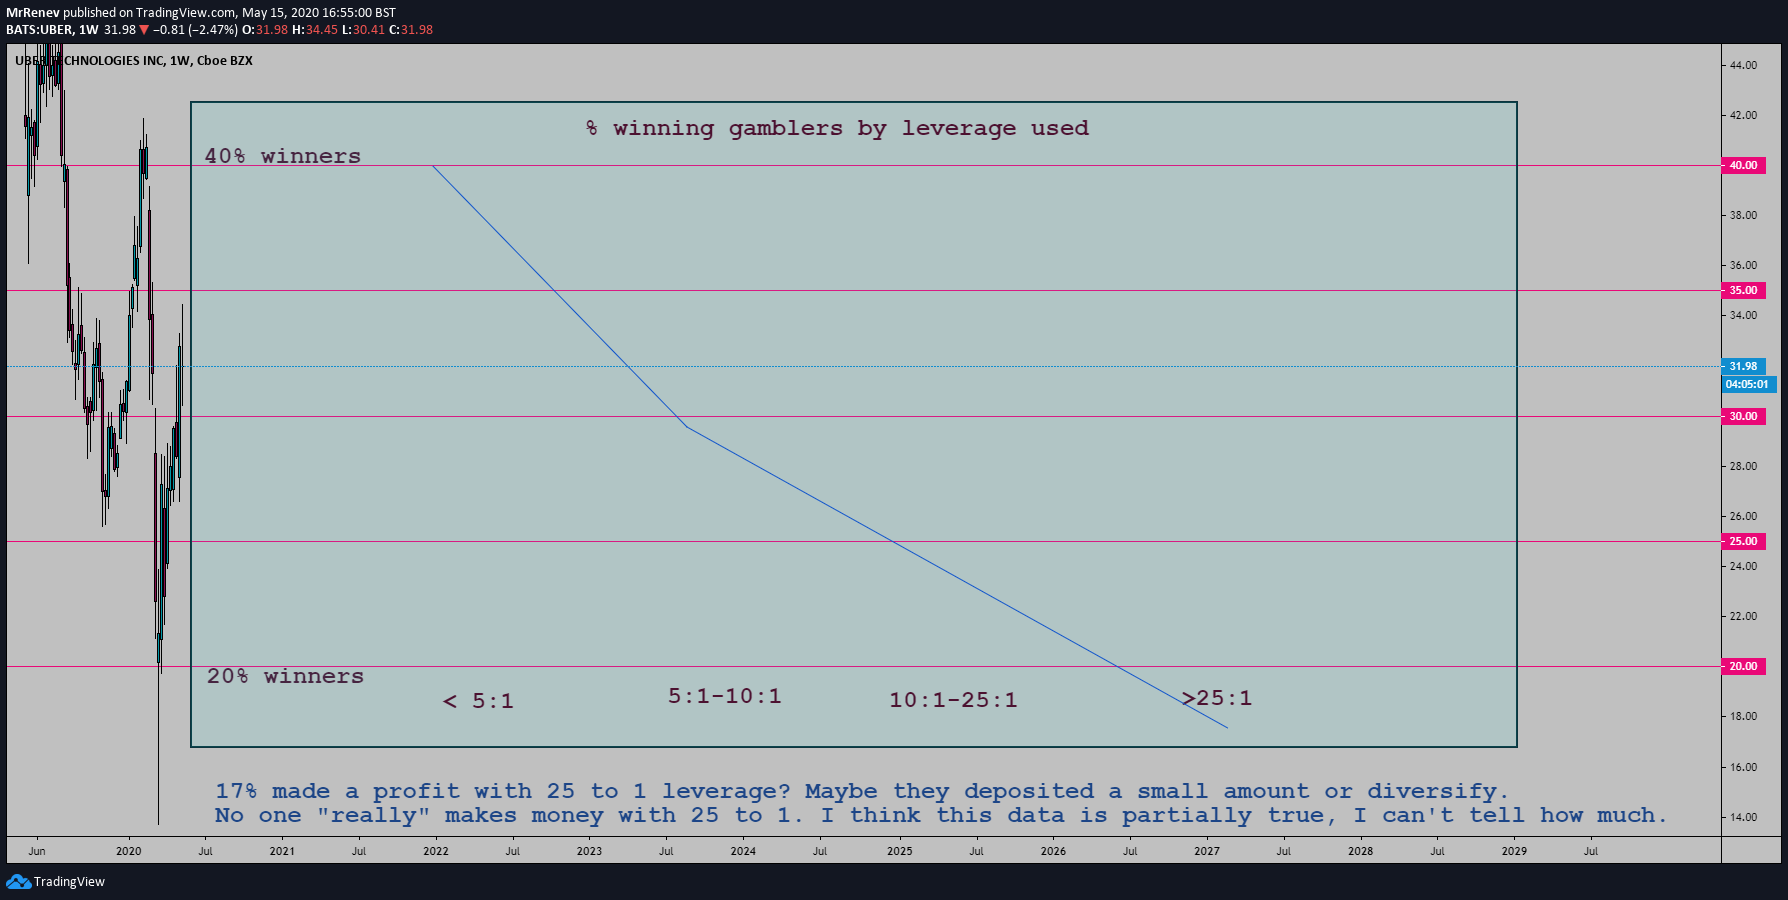The height and width of the screenshot is (900, 1788).
Task: Click the 34.00 tick on price axis
Action: point(1743,315)
